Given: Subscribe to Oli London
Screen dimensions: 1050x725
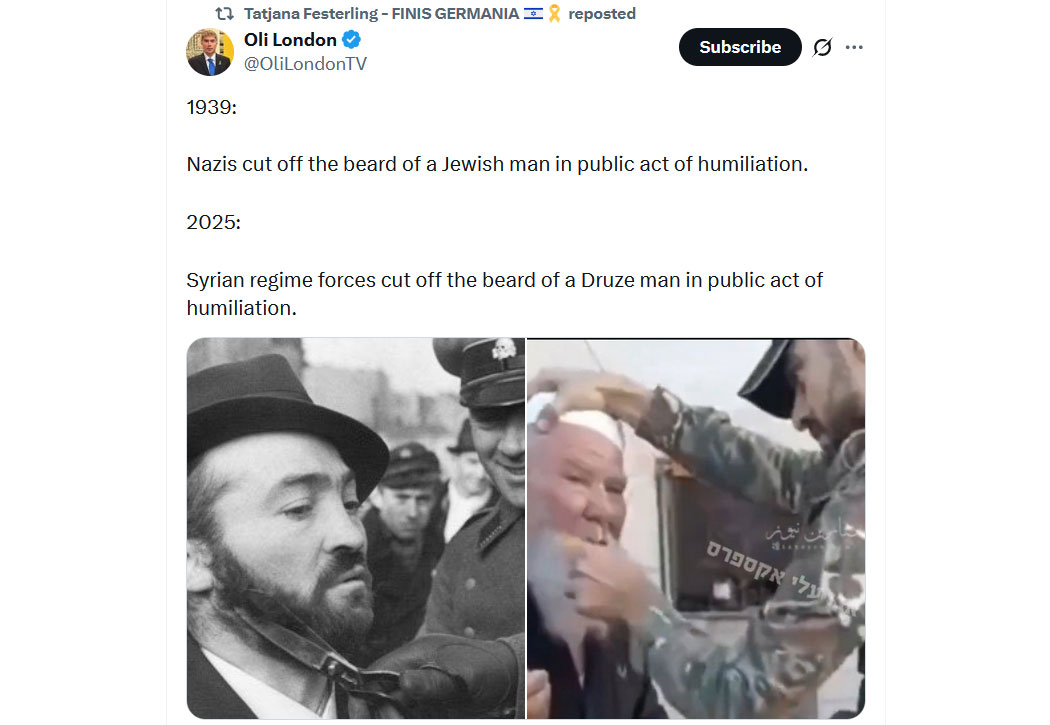Looking at the screenshot, I should (x=740, y=47).
